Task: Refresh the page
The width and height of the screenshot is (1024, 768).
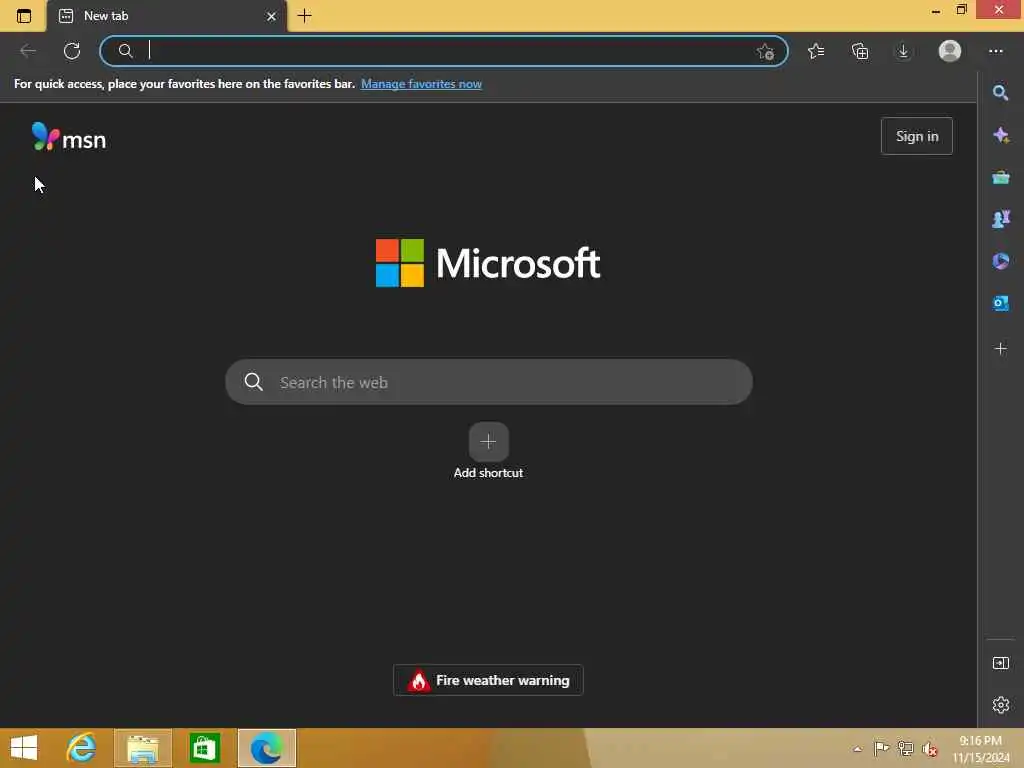Action: (x=72, y=51)
